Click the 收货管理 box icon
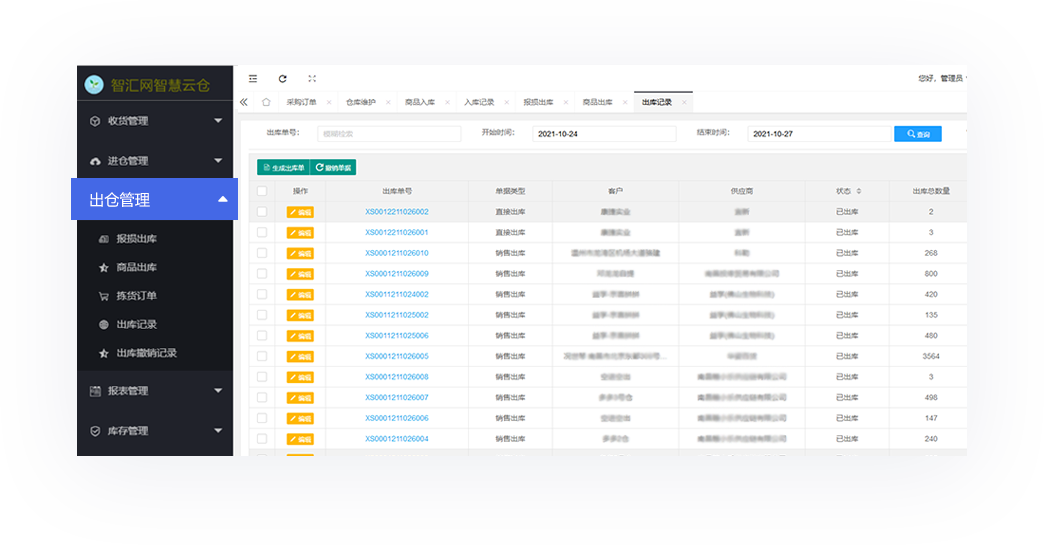Image resolution: width=1044 pixels, height=545 pixels. [x=95, y=121]
